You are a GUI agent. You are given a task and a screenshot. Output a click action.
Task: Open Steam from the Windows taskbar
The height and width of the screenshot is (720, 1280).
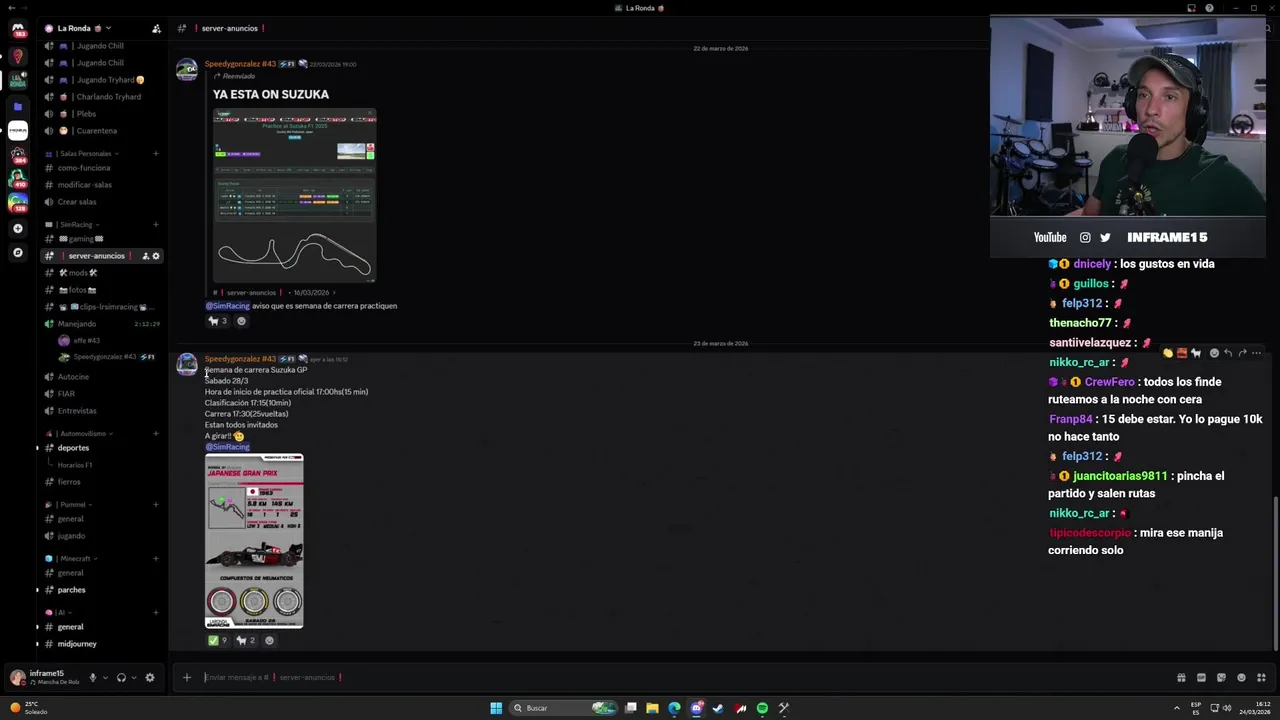tap(718, 708)
